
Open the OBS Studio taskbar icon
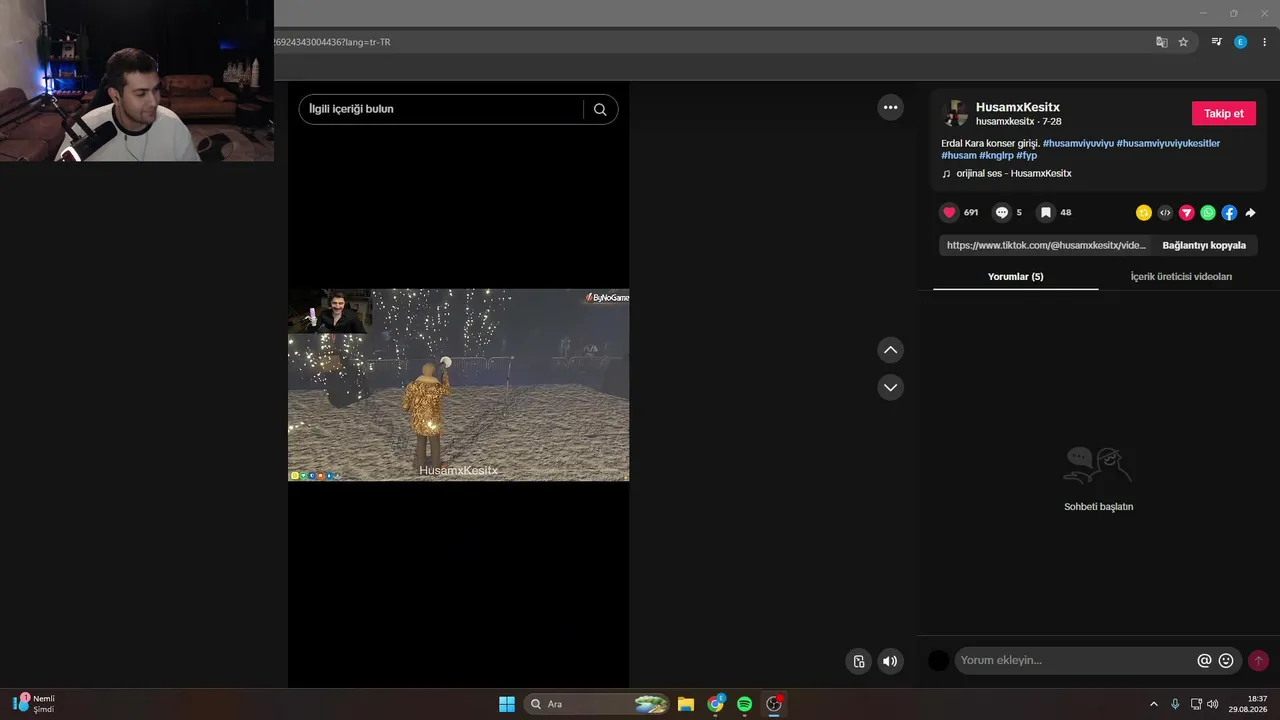(x=773, y=704)
